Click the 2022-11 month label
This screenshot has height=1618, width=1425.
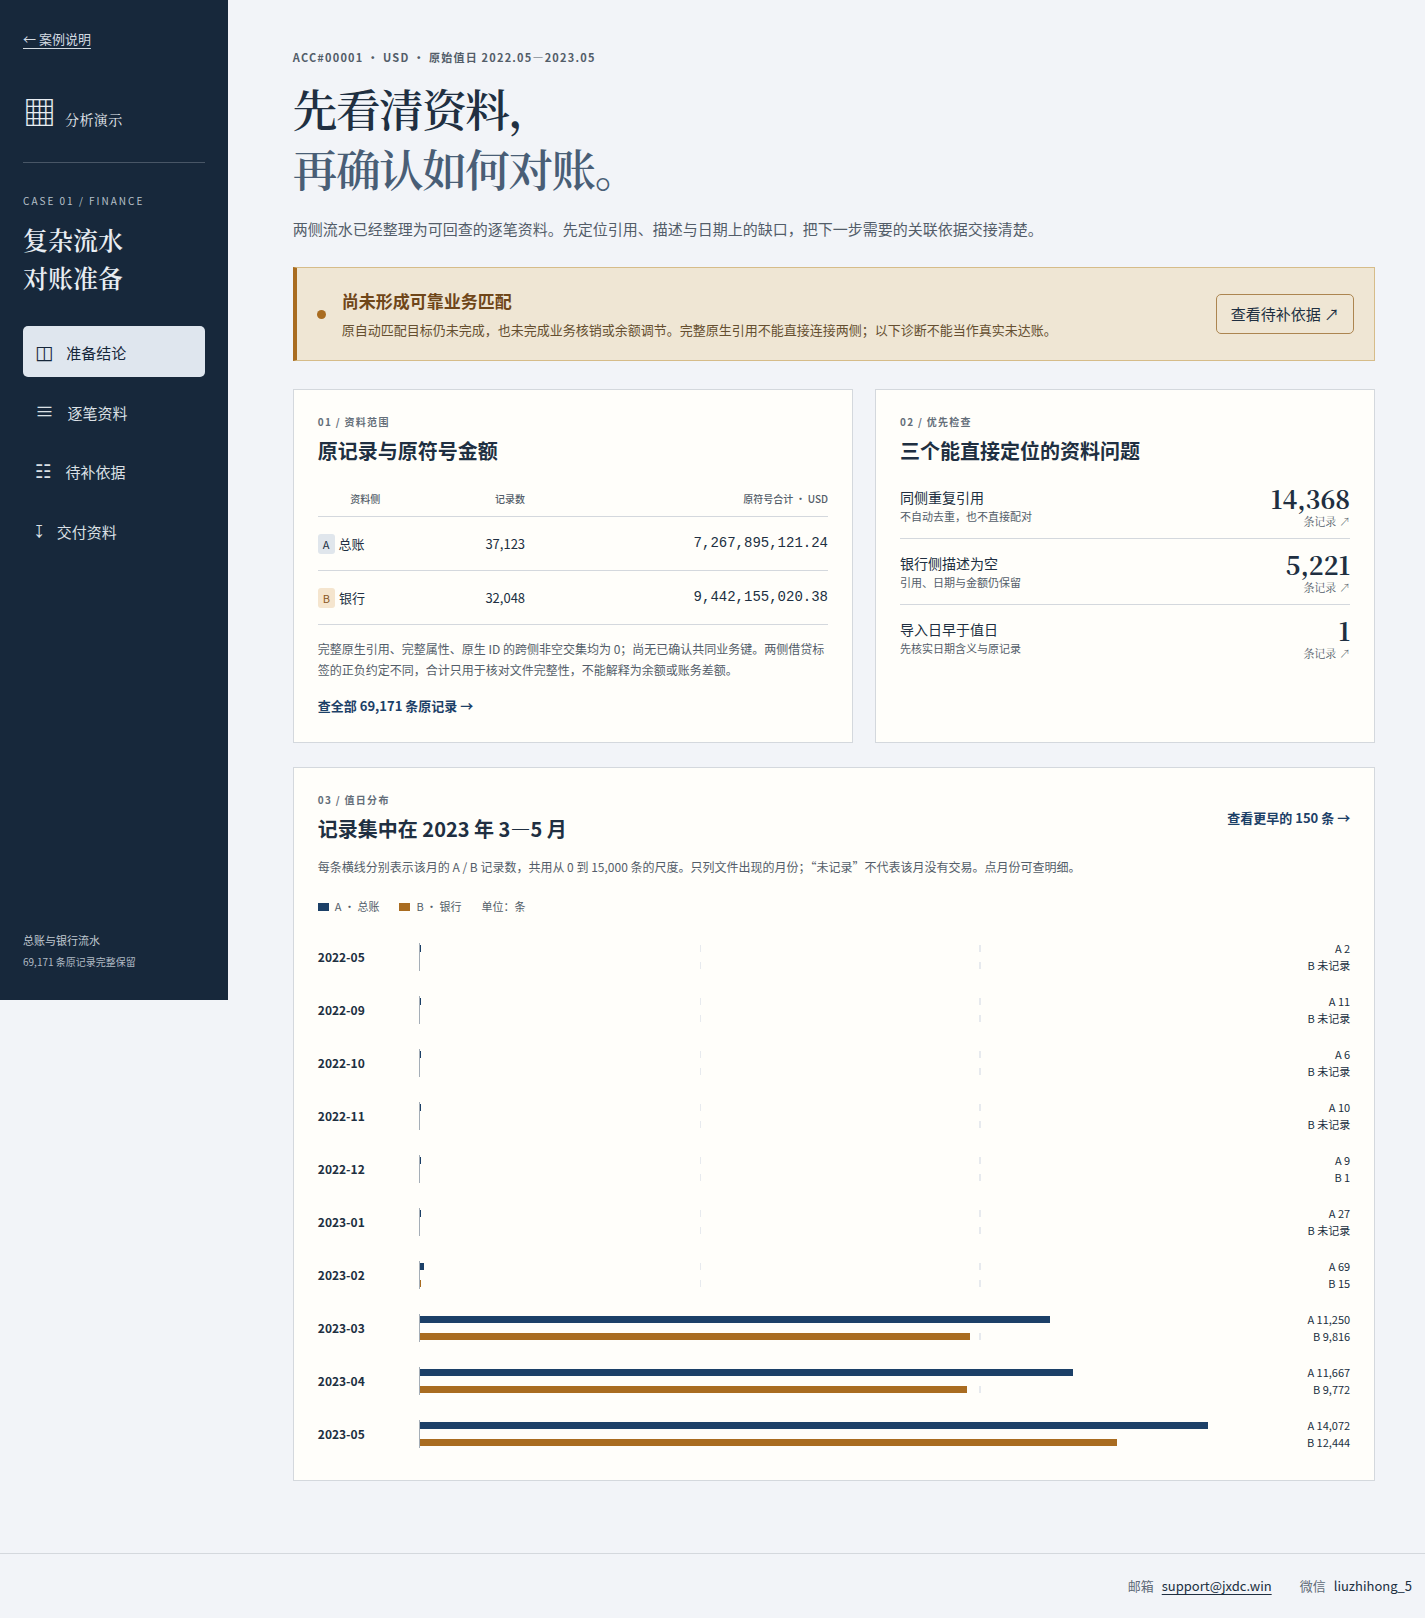click(x=341, y=1116)
